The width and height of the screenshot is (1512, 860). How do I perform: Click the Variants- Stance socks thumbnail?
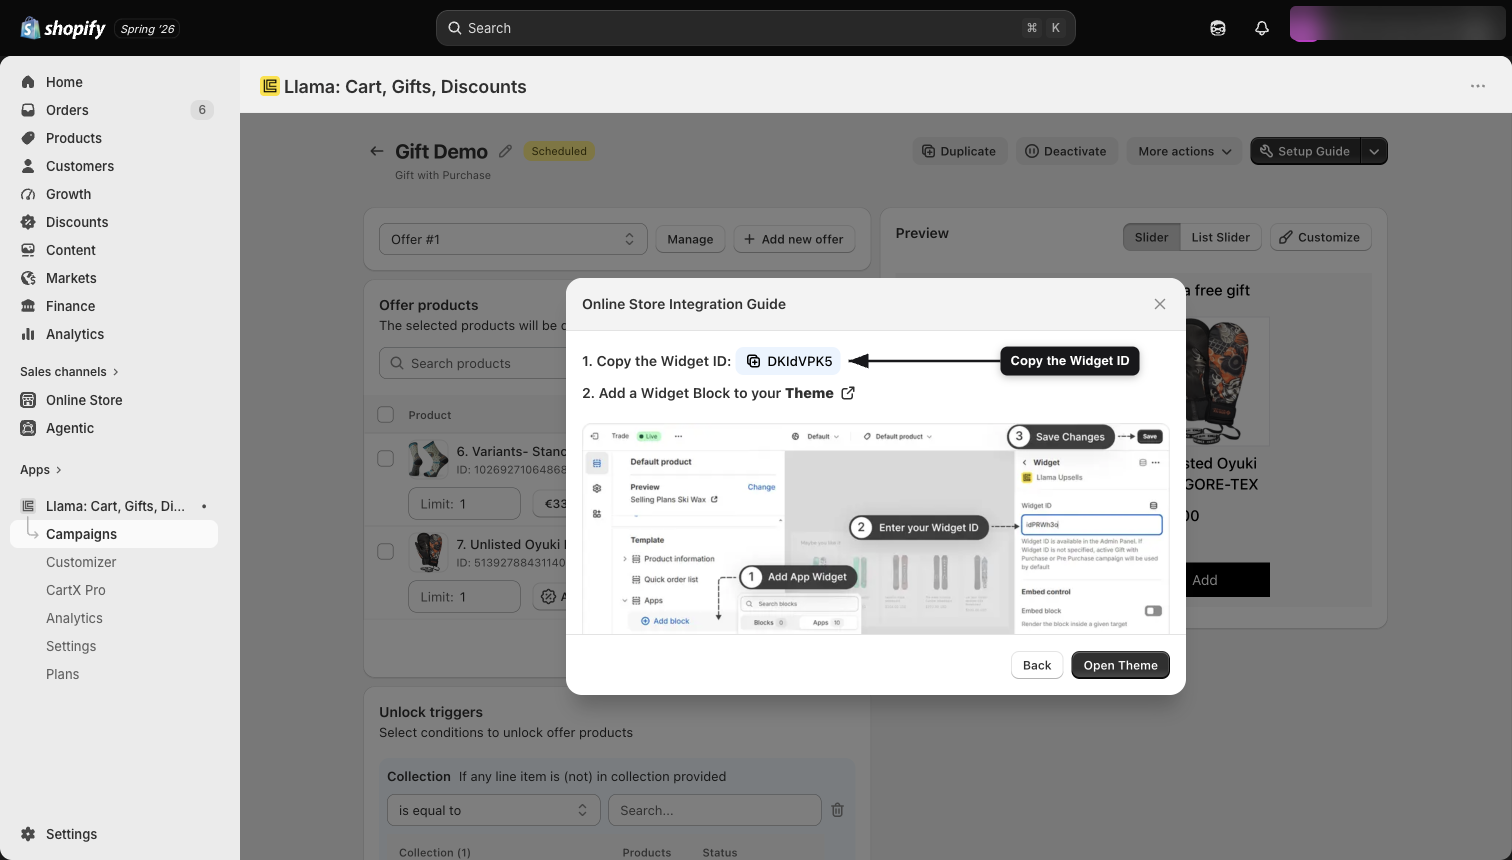pyautogui.click(x=428, y=459)
